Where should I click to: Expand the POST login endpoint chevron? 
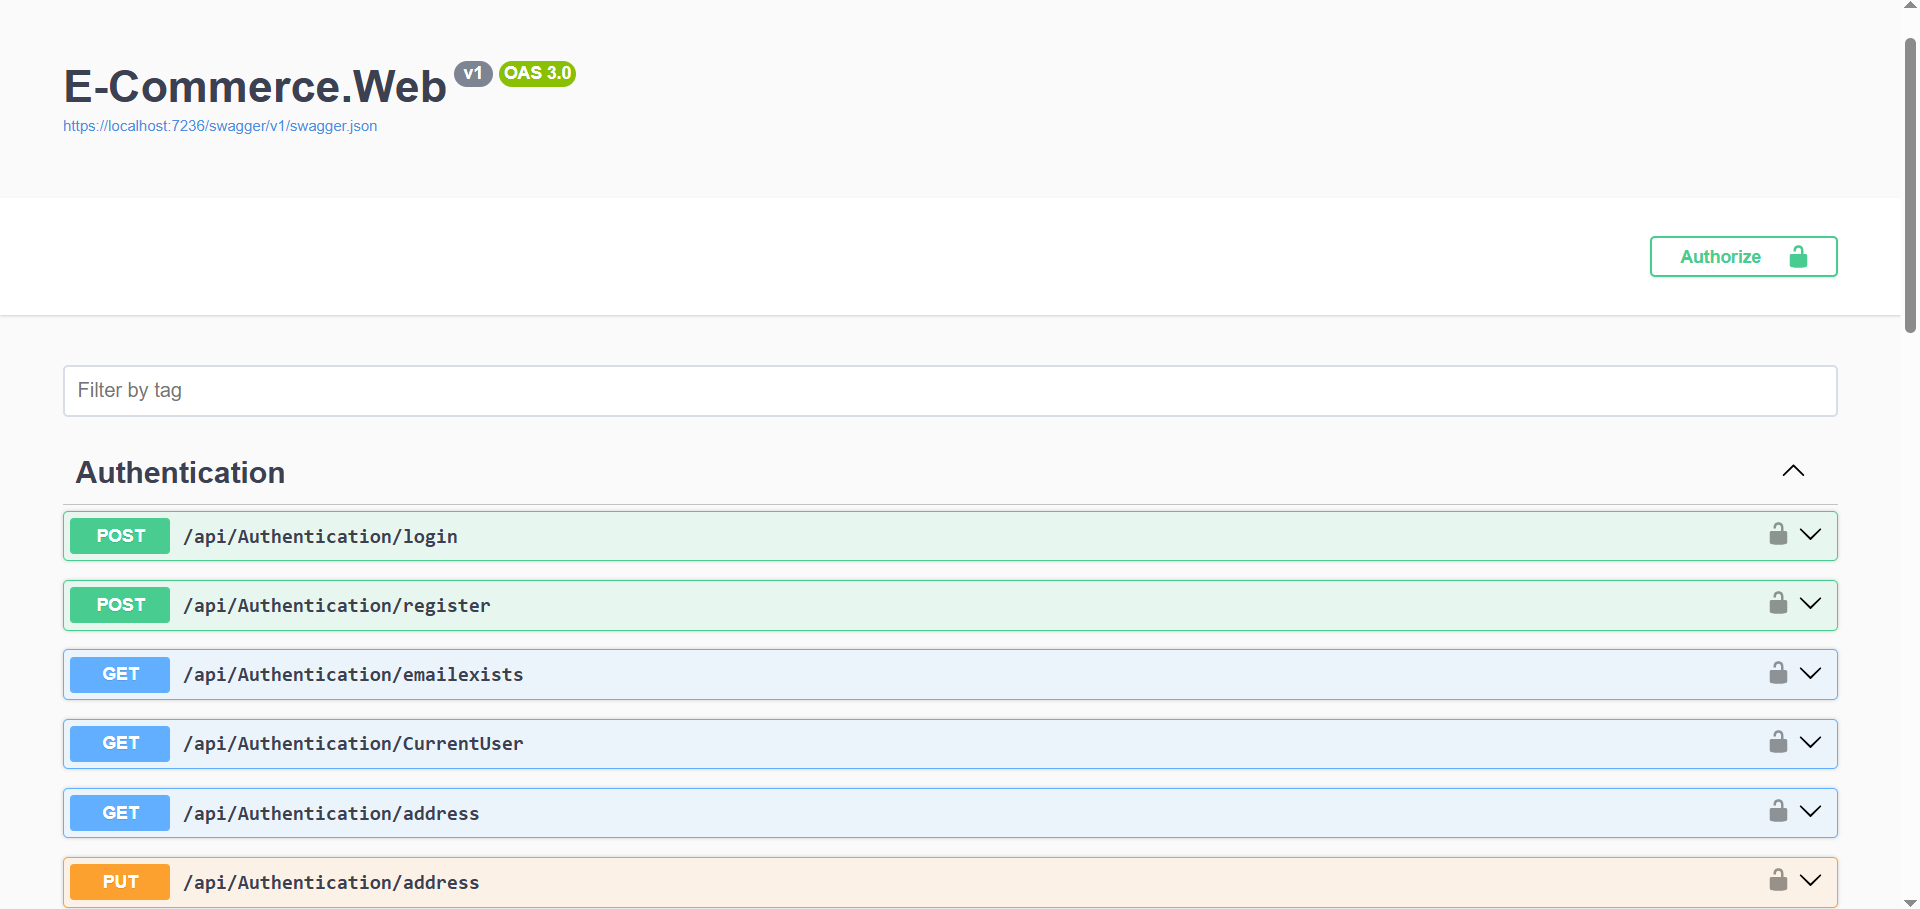pyautogui.click(x=1810, y=534)
